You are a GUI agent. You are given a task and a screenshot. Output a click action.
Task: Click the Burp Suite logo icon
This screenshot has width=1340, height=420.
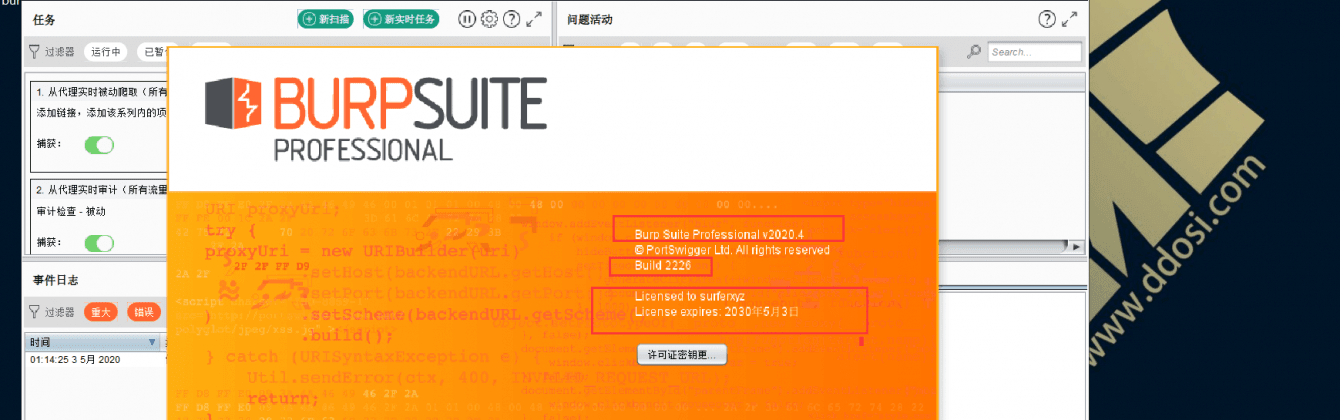pyautogui.click(x=233, y=104)
